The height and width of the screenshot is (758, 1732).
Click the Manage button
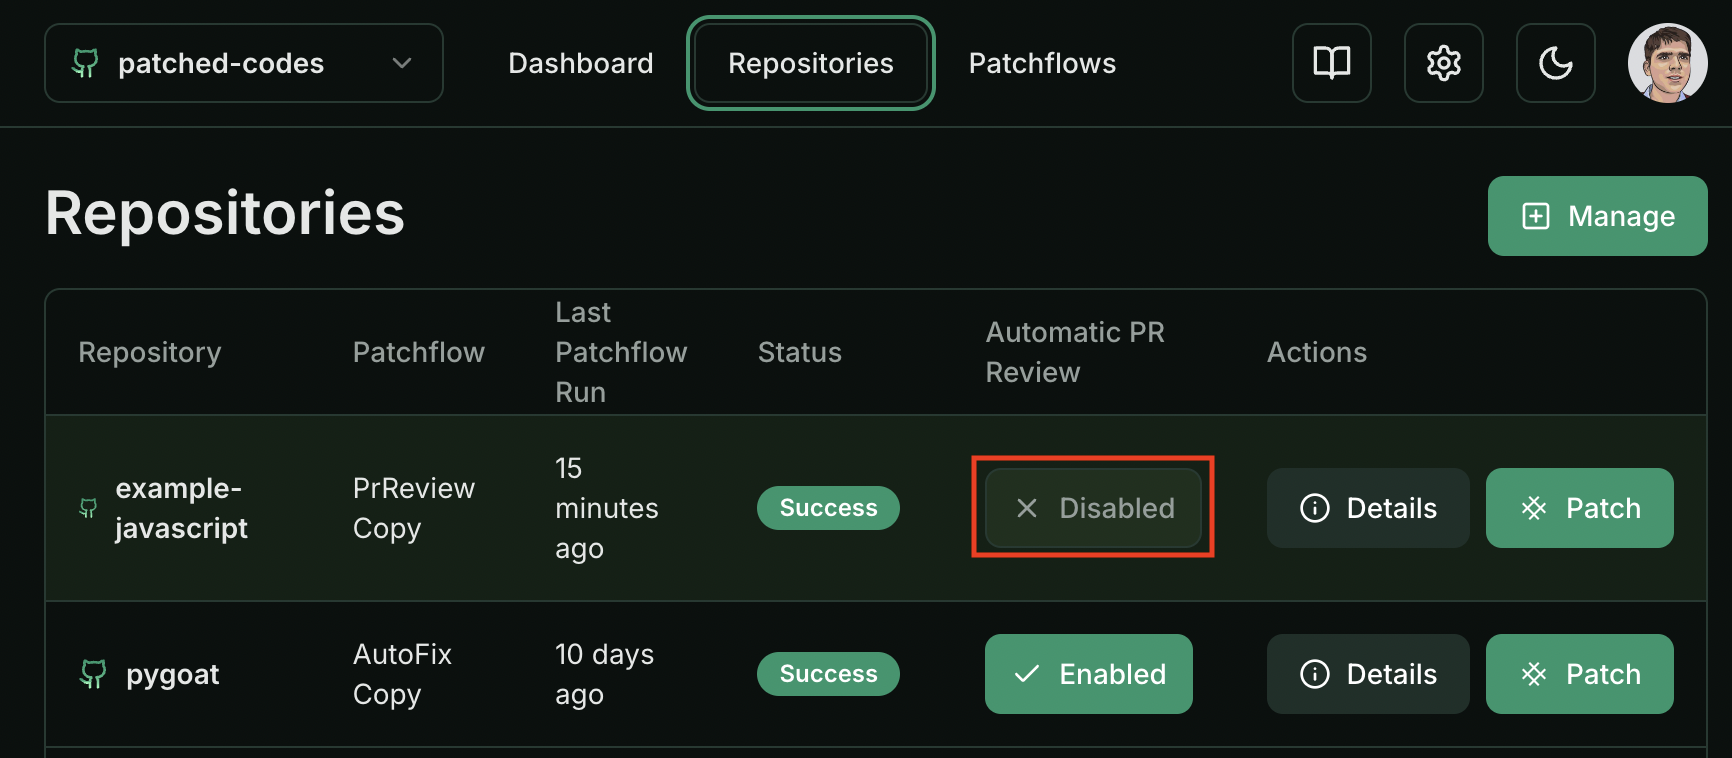pyautogui.click(x=1597, y=216)
